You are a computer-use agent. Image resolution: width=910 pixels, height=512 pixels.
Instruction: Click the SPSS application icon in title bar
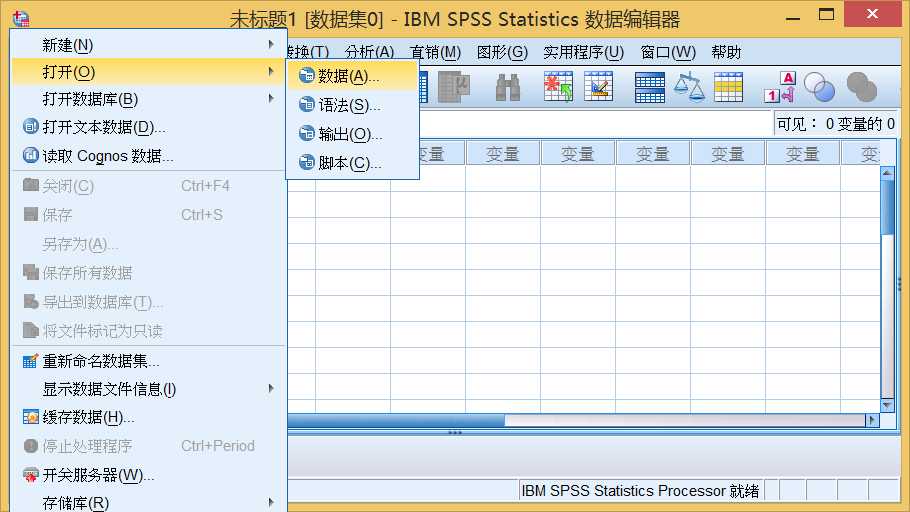(x=21, y=19)
